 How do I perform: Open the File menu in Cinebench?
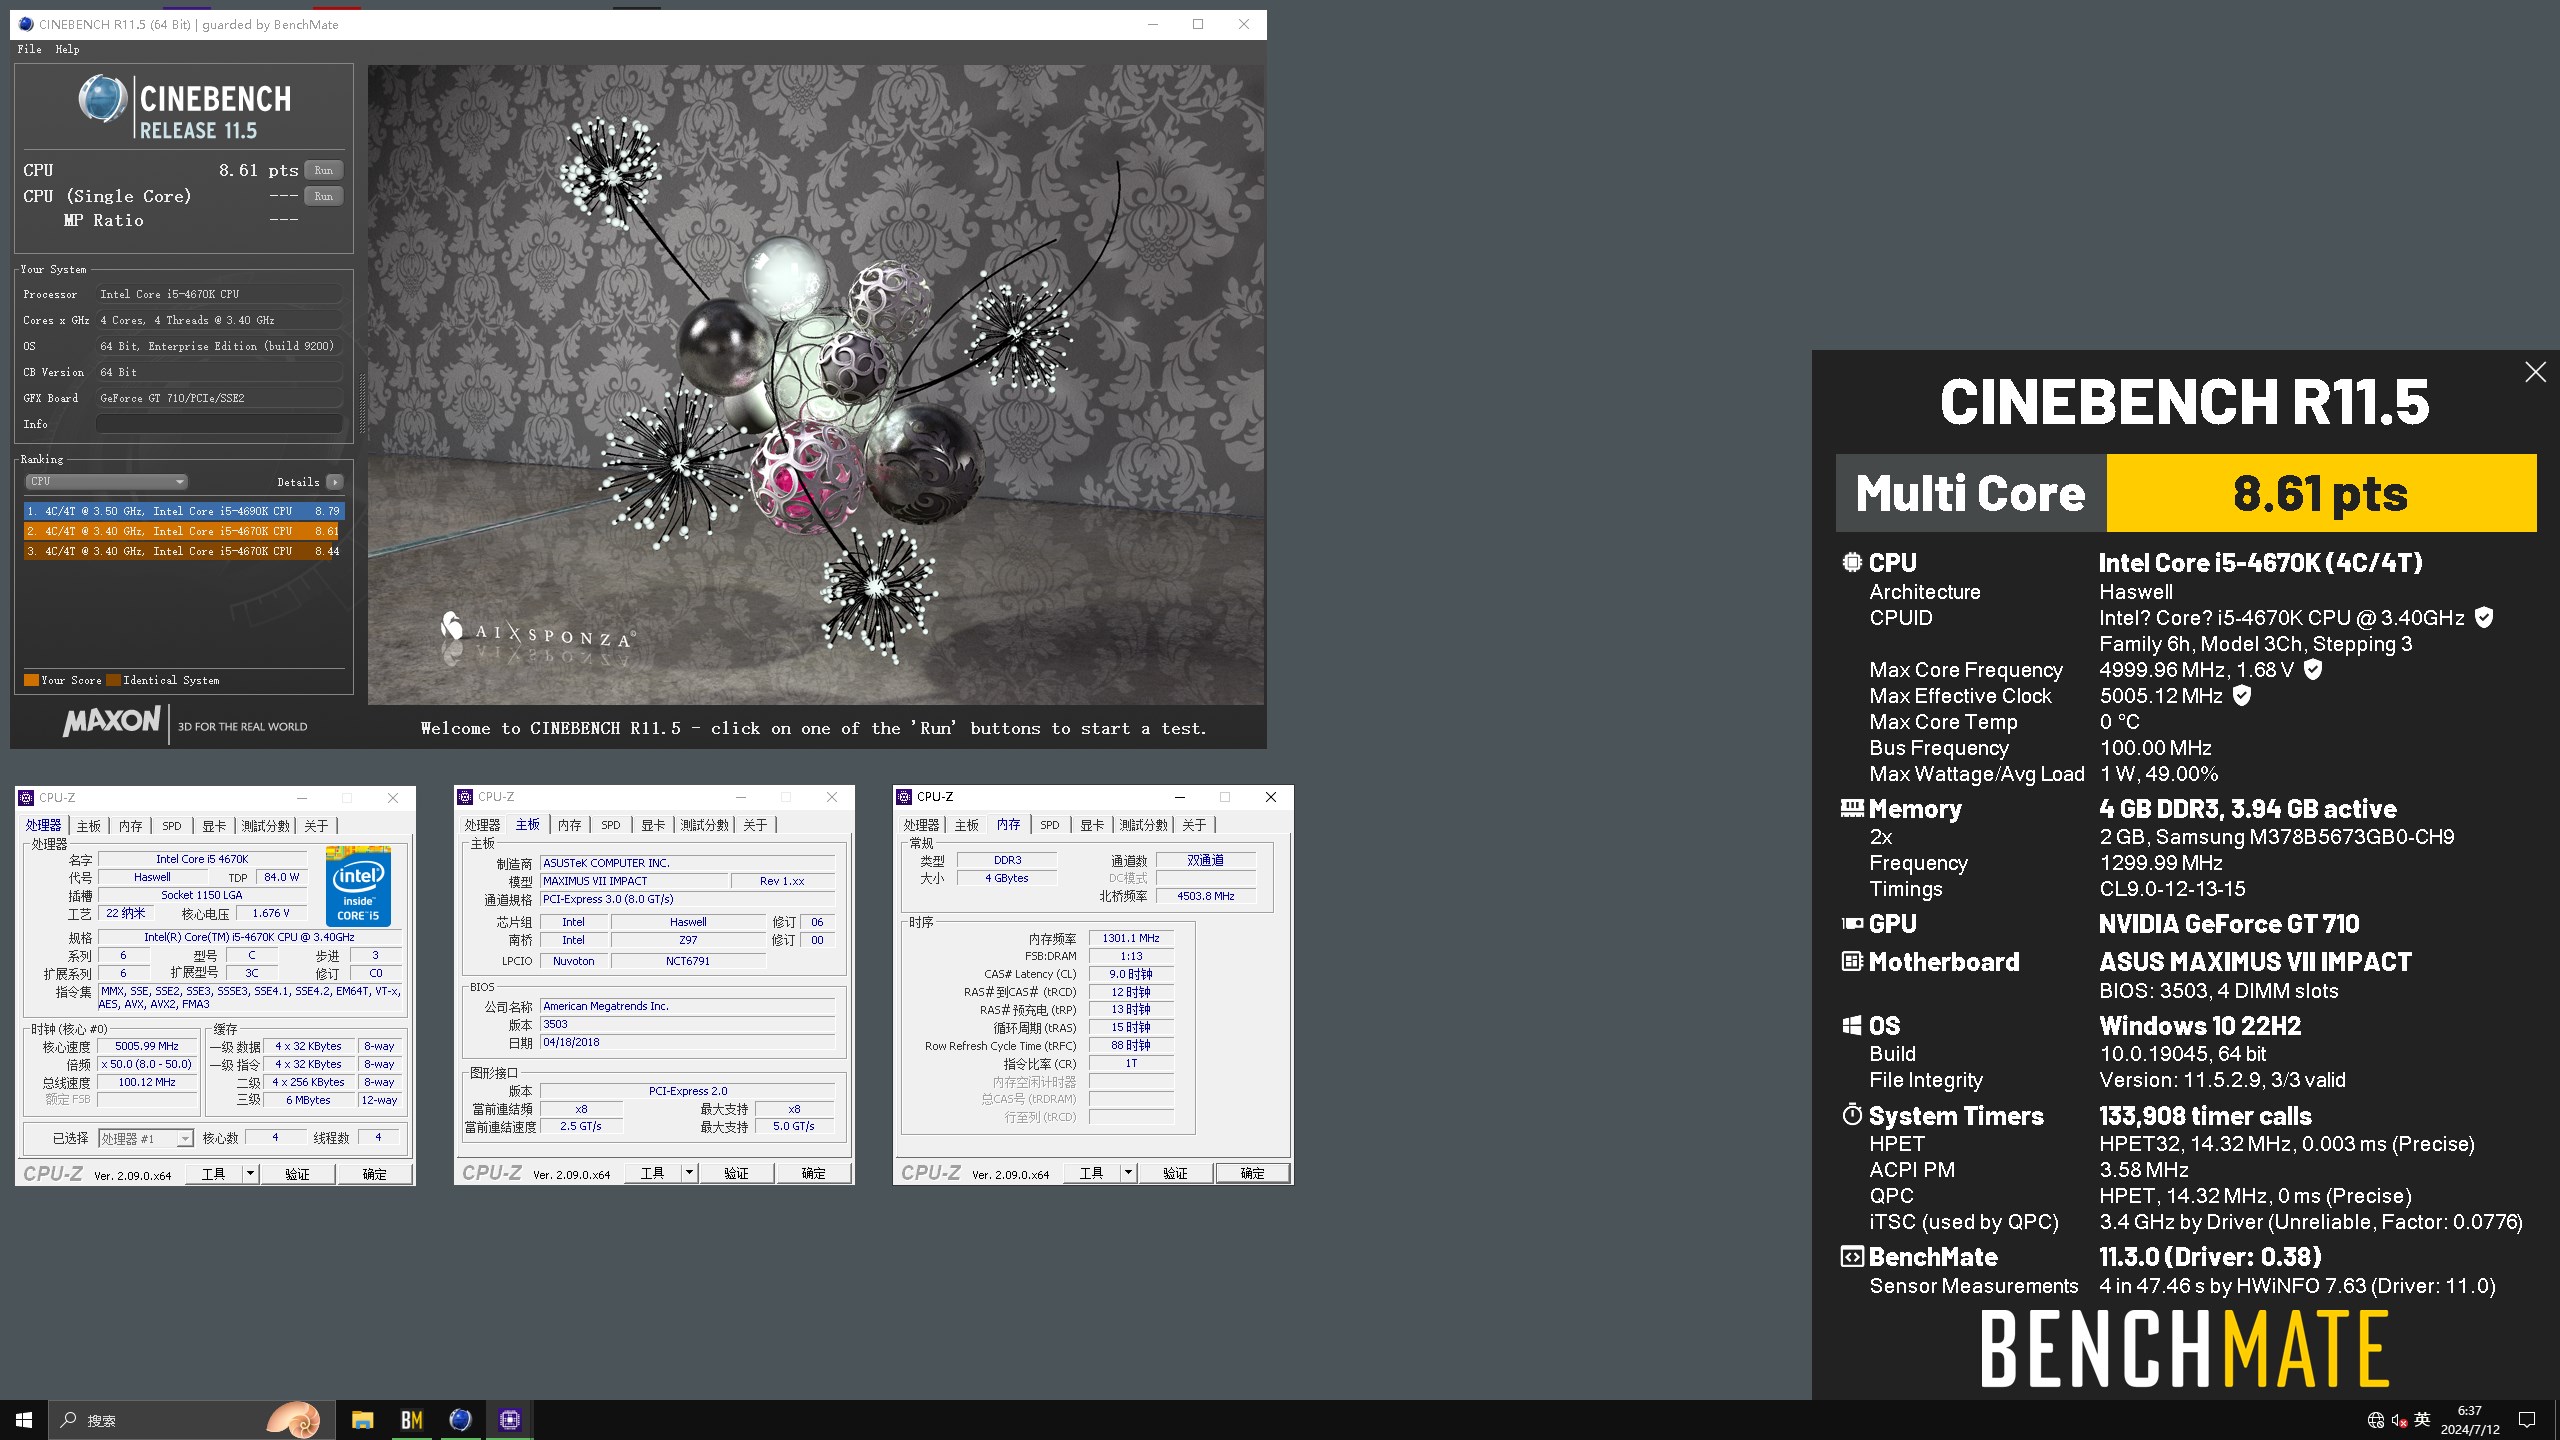pyautogui.click(x=29, y=49)
